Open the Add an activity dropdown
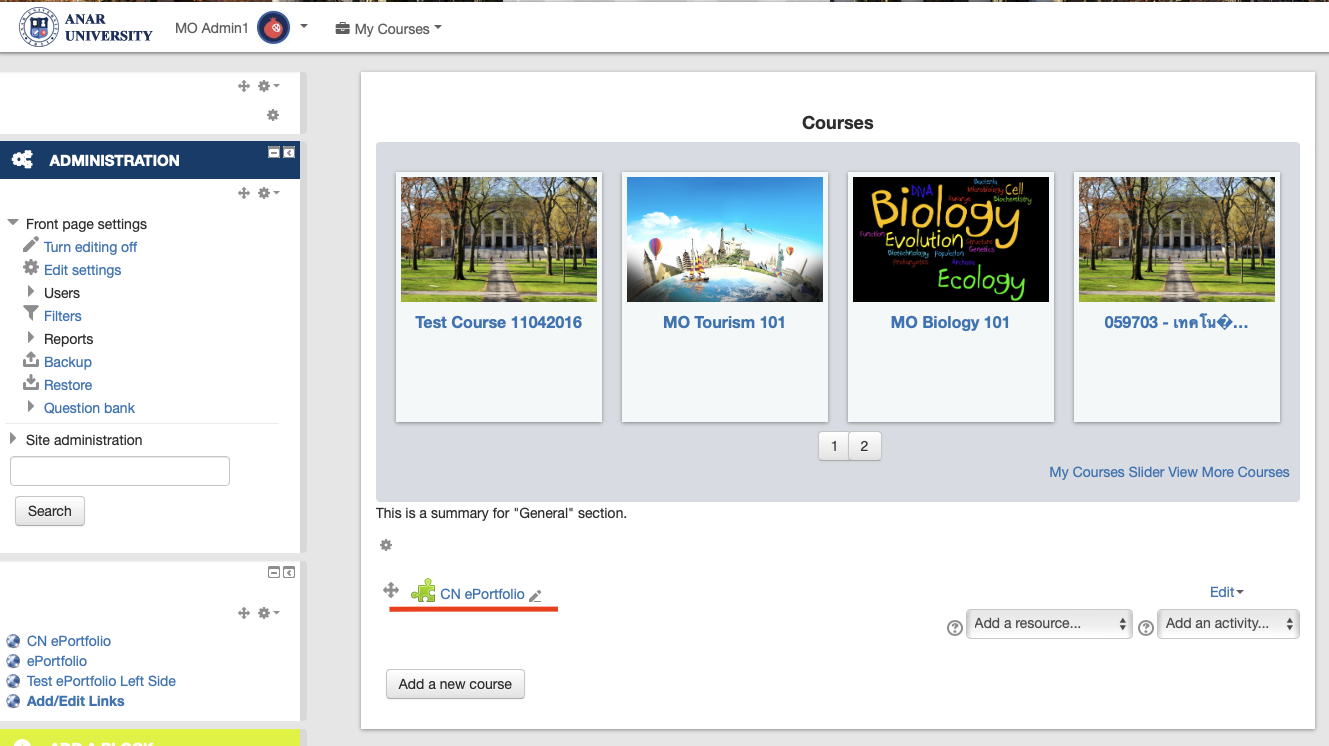Screen dimensions: 1329x746 click(x=1228, y=624)
